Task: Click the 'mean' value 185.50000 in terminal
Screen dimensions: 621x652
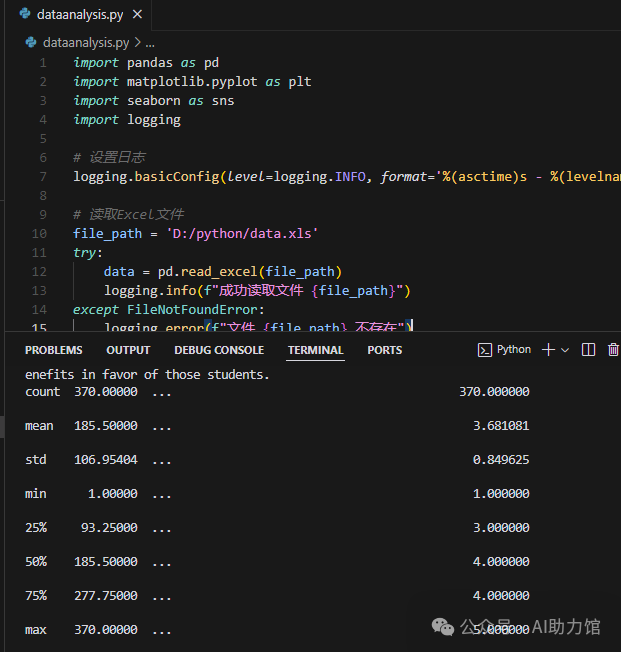Action: (106, 426)
